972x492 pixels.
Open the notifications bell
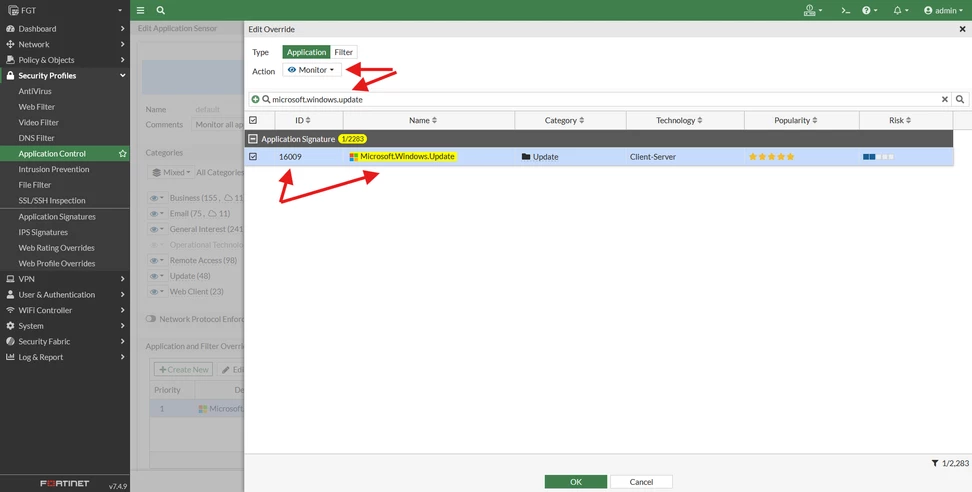point(901,11)
